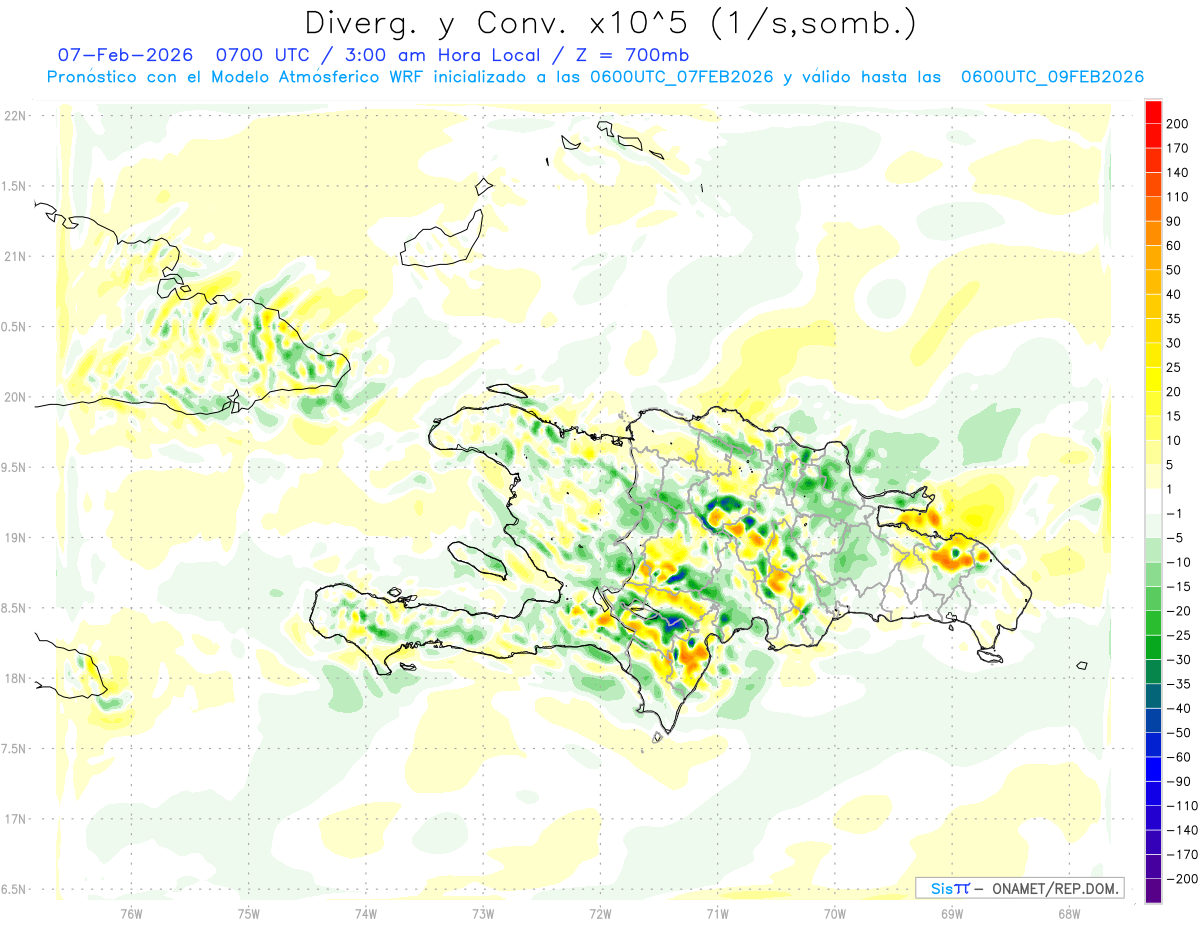The width and height of the screenshot is (1200, 927).
Task: Click the latitude label '22N'
Action: point(15,116)
